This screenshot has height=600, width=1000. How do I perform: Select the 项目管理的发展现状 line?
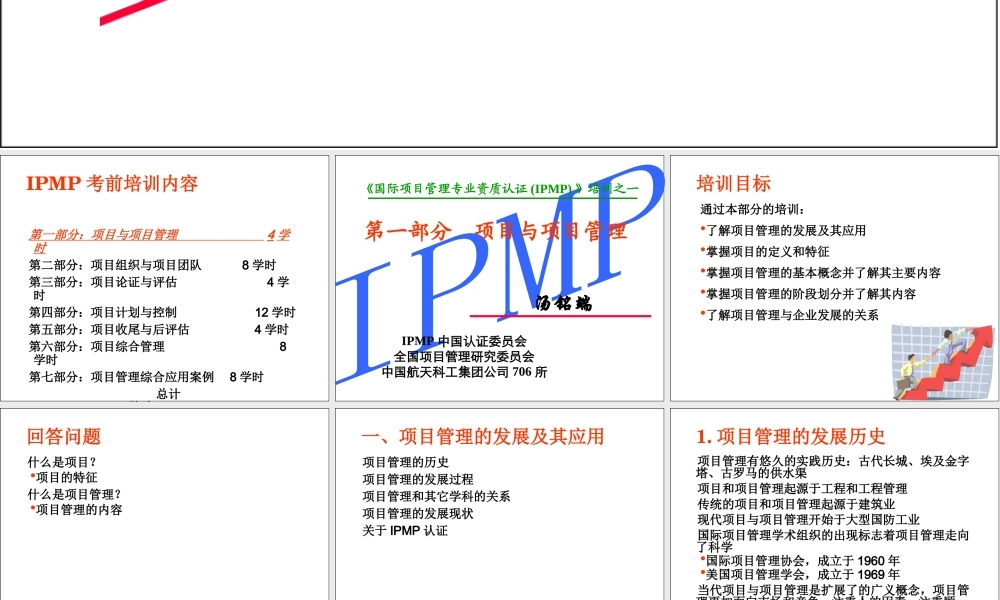click(418, 513)
